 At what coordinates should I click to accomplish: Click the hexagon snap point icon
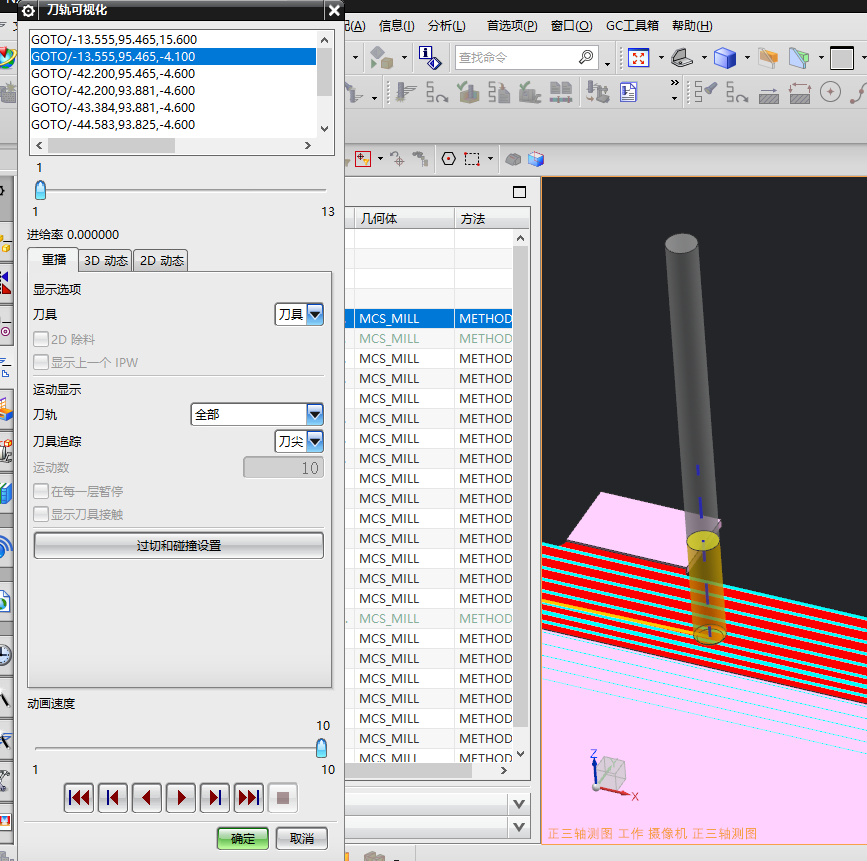[x=448, y=159]
